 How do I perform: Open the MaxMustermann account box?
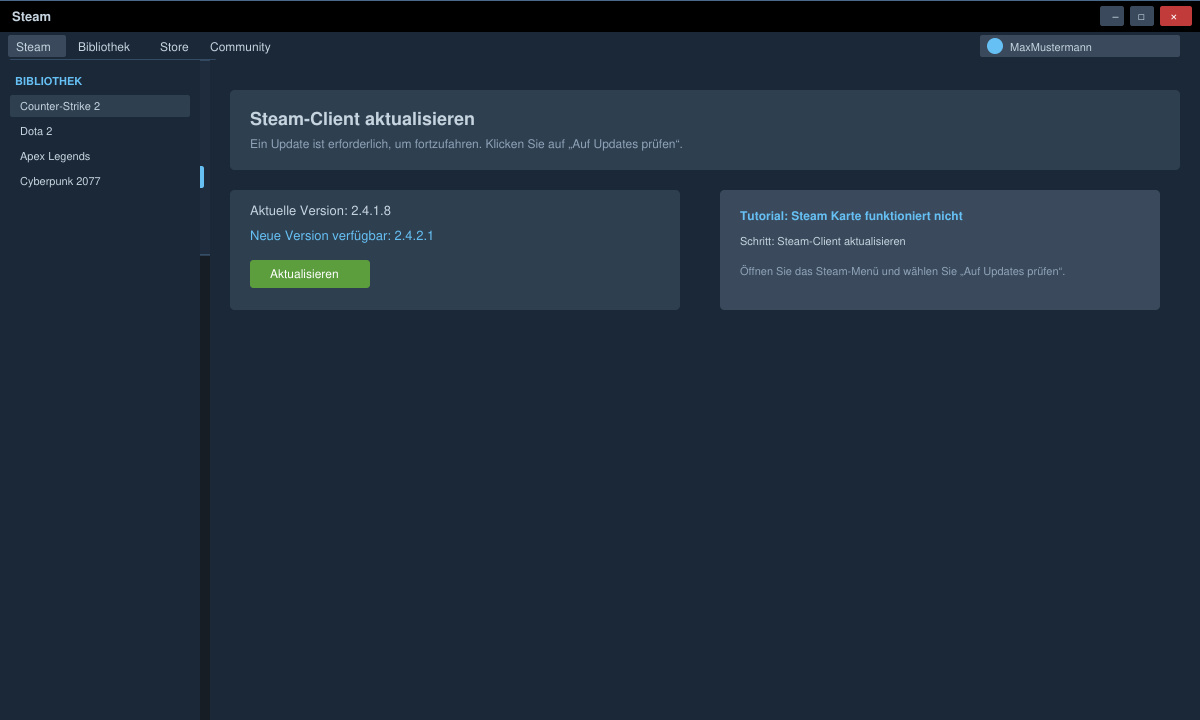1080,46
